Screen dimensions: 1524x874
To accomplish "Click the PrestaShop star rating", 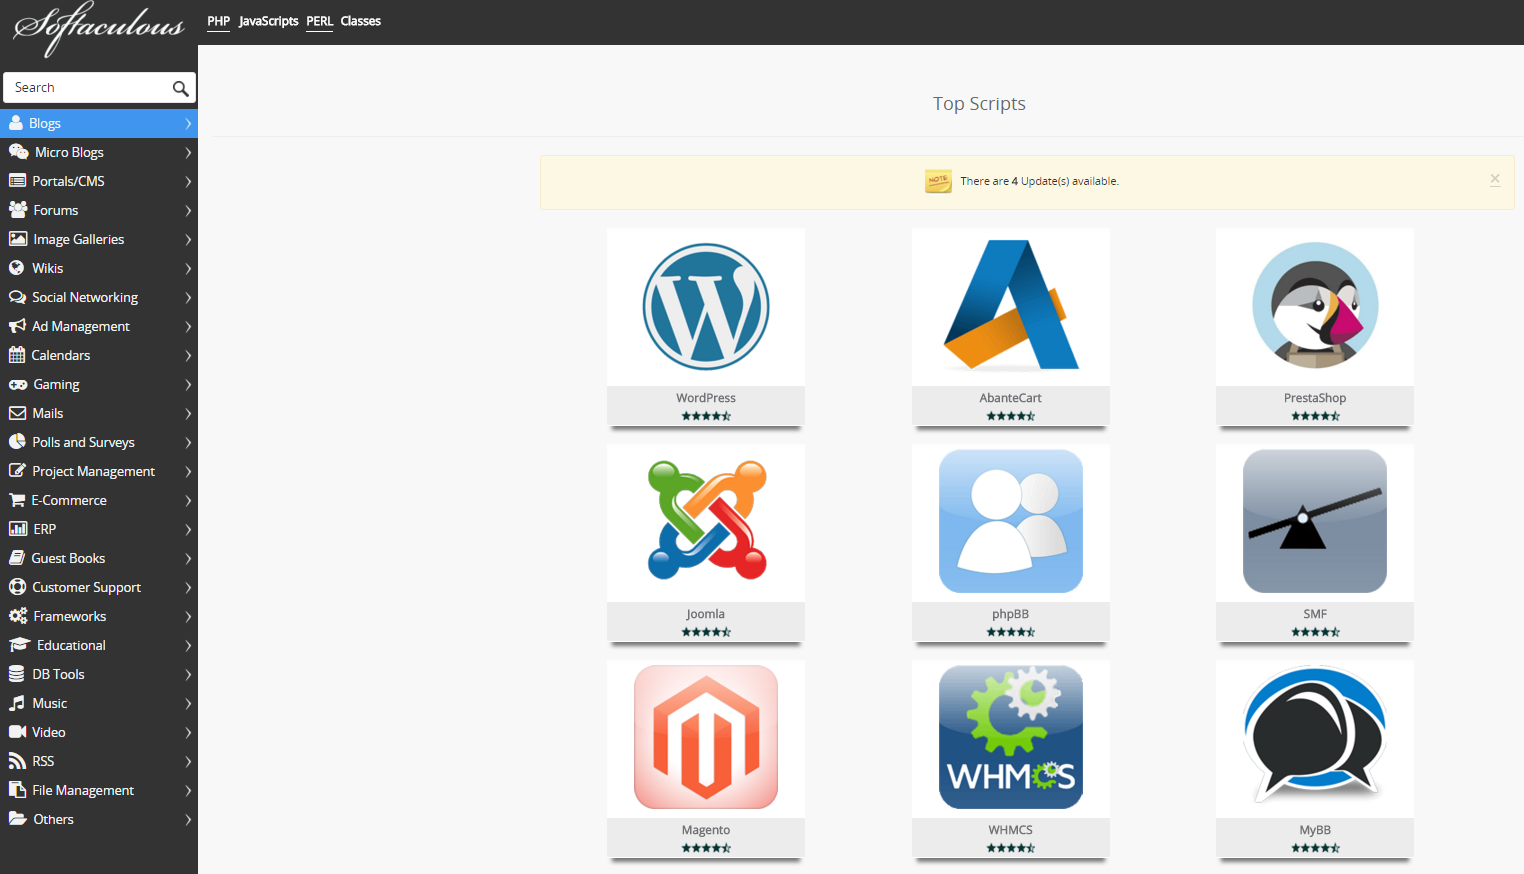I will coord(1315,416).
